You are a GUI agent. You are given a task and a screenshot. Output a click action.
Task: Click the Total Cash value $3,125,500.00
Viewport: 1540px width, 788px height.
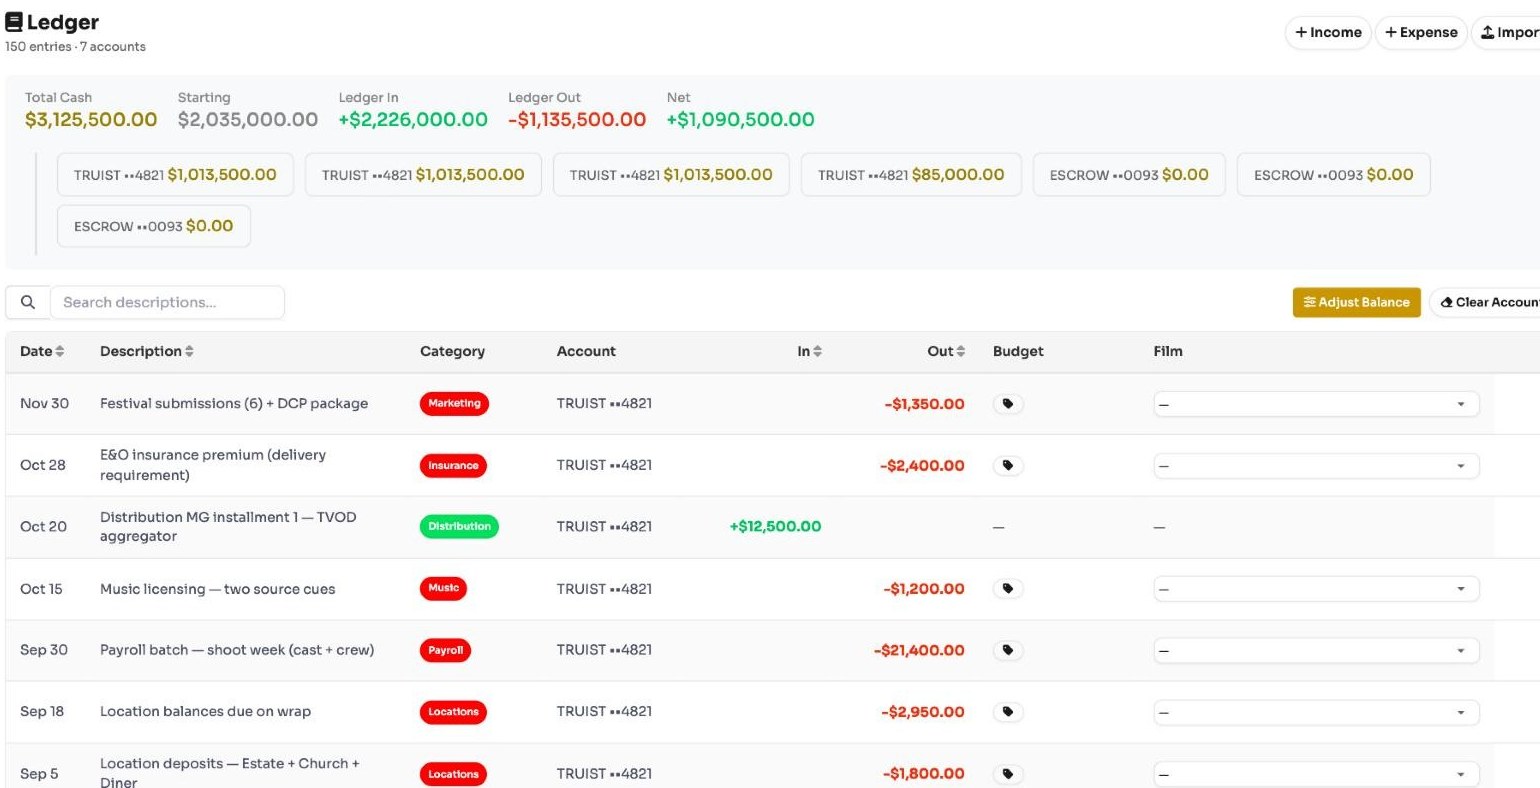[x=91, y=120]
